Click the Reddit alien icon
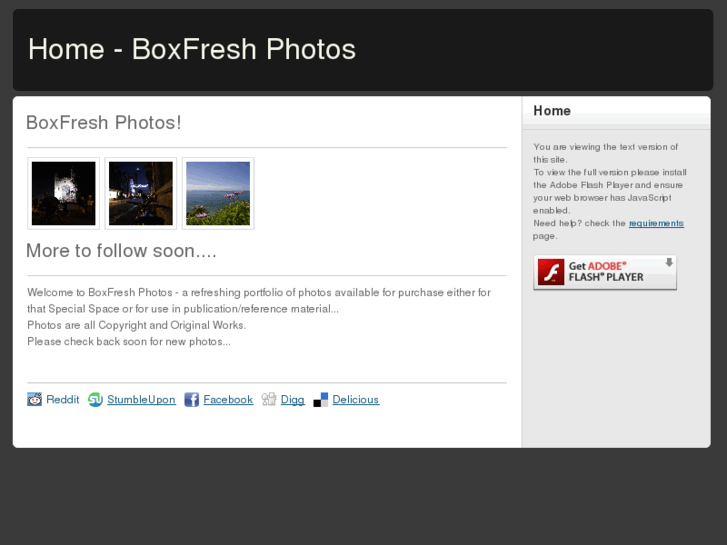The image size is (727, 545). pos(35,400)
